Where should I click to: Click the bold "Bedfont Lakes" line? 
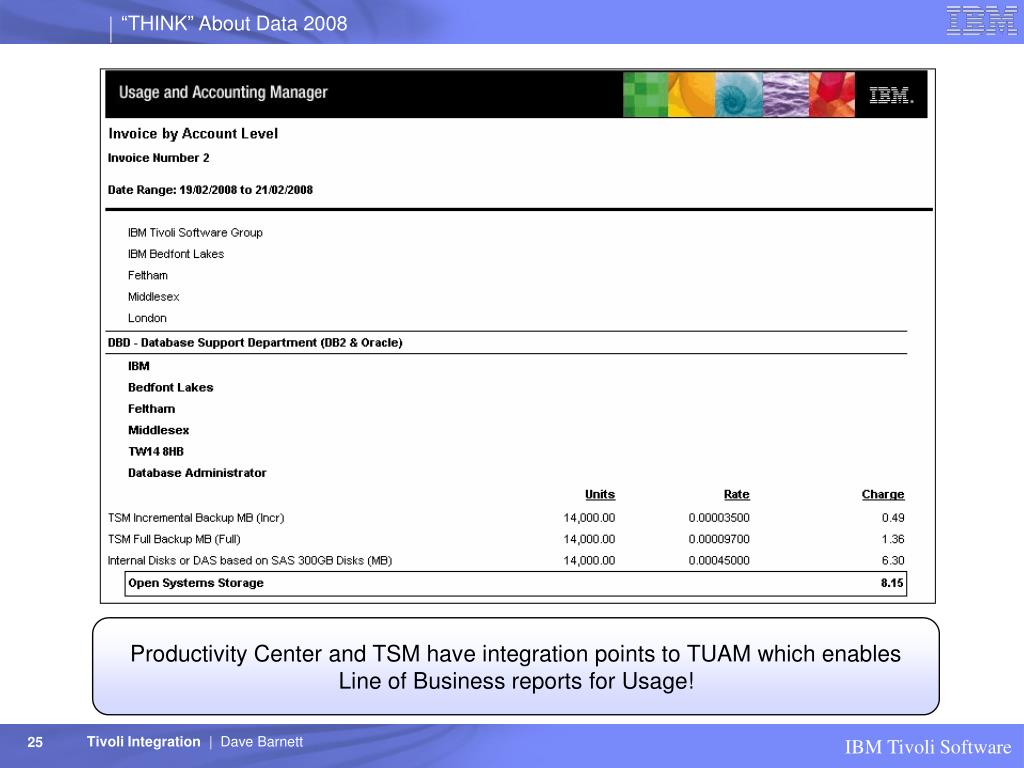pyautogui.click(x=170, y=388)
